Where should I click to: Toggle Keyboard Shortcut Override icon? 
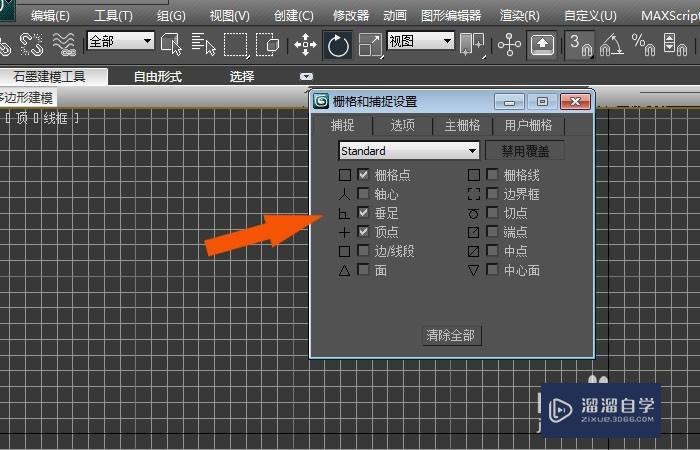[542, 45]
